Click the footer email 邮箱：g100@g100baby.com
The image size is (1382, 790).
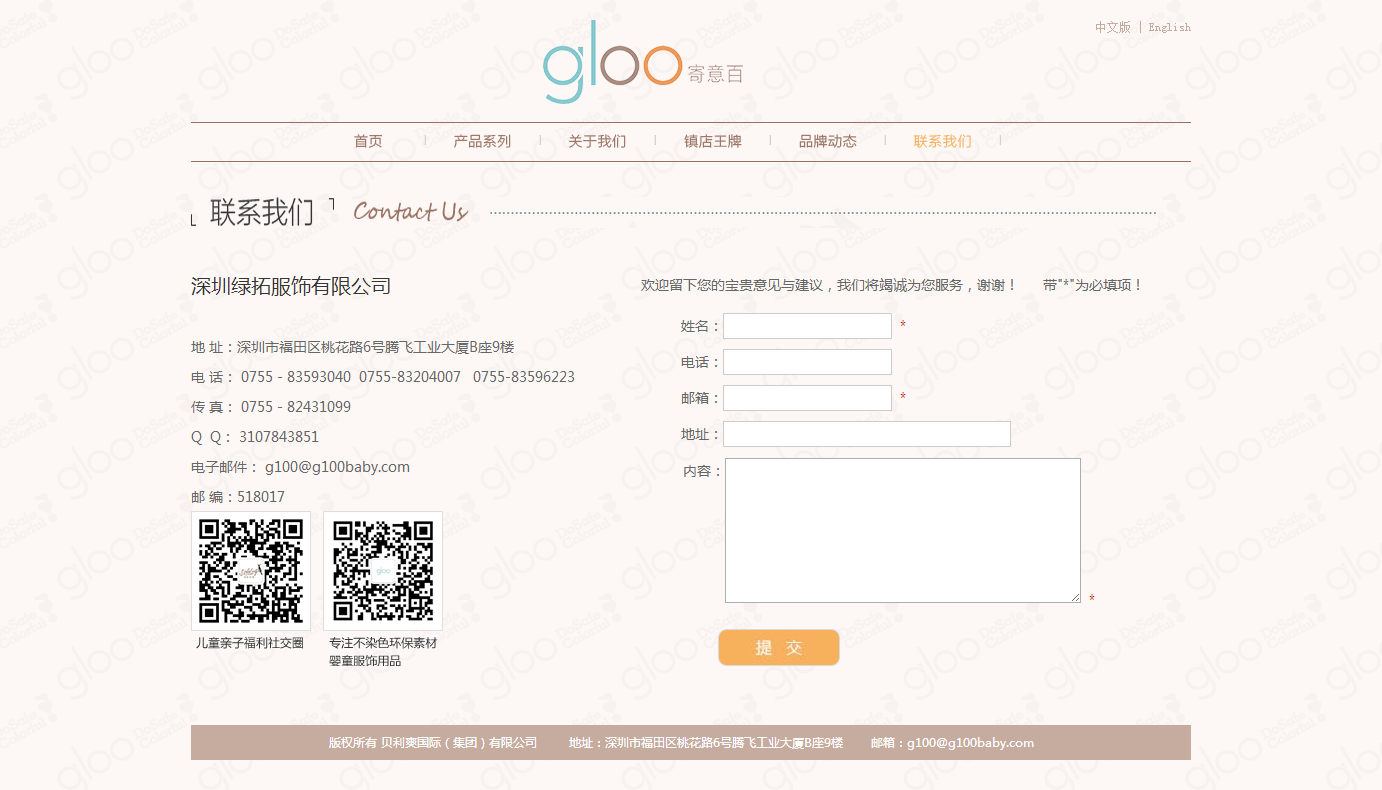pyautogui.click(x=952, y=743)
